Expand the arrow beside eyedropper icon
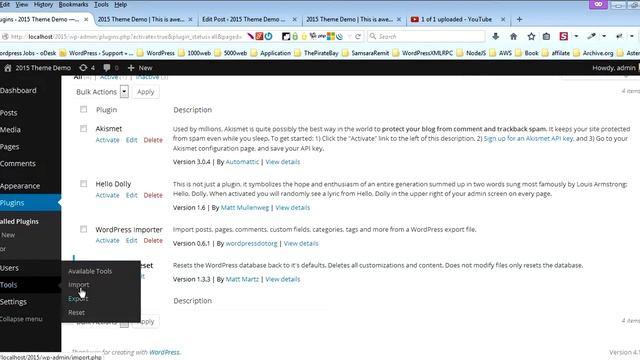The image size is (640, 360). pos(604,36)
